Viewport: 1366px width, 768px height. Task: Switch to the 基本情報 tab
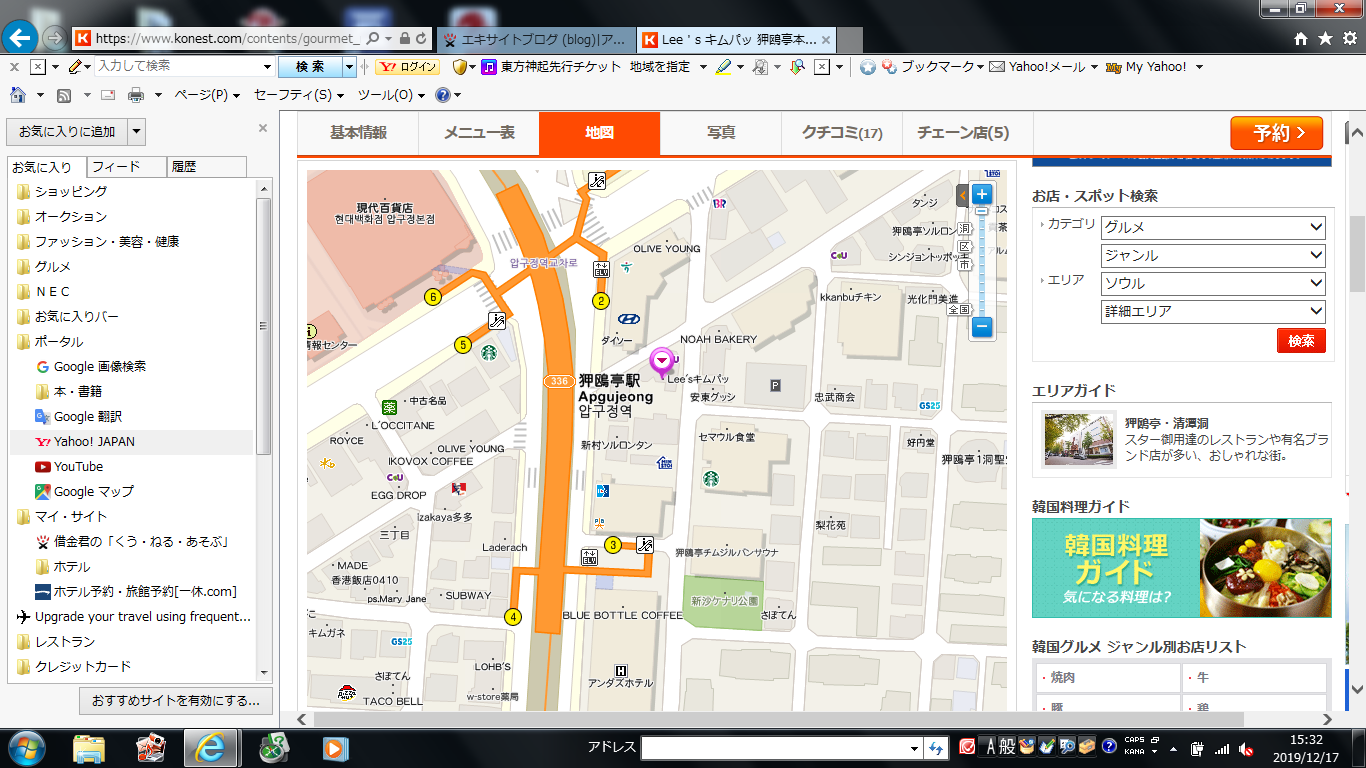pos(358,133)
